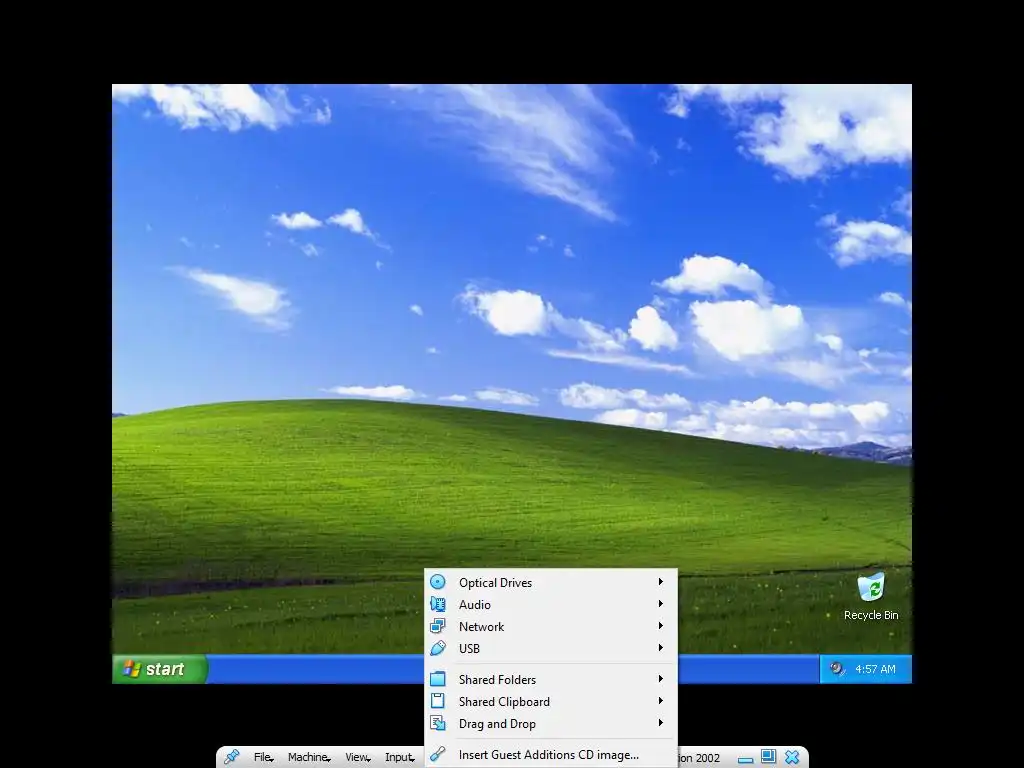Open the Input menu in mini toolbar
Screen dimensions: 1024x768
[399, 757]
